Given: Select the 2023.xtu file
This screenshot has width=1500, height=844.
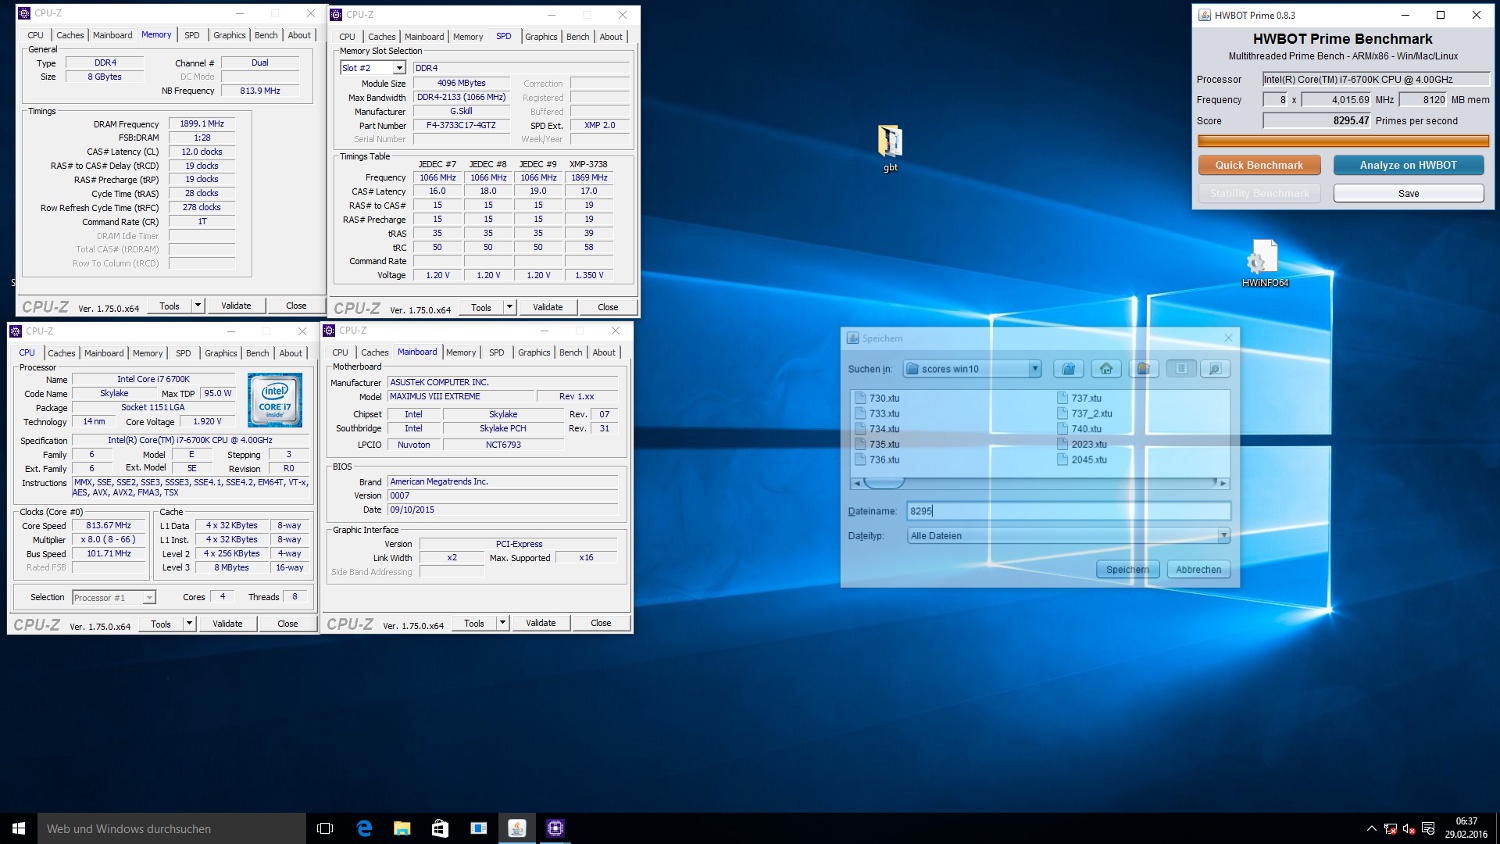Looking at the screenshot, I should (x=1082, y=444).
